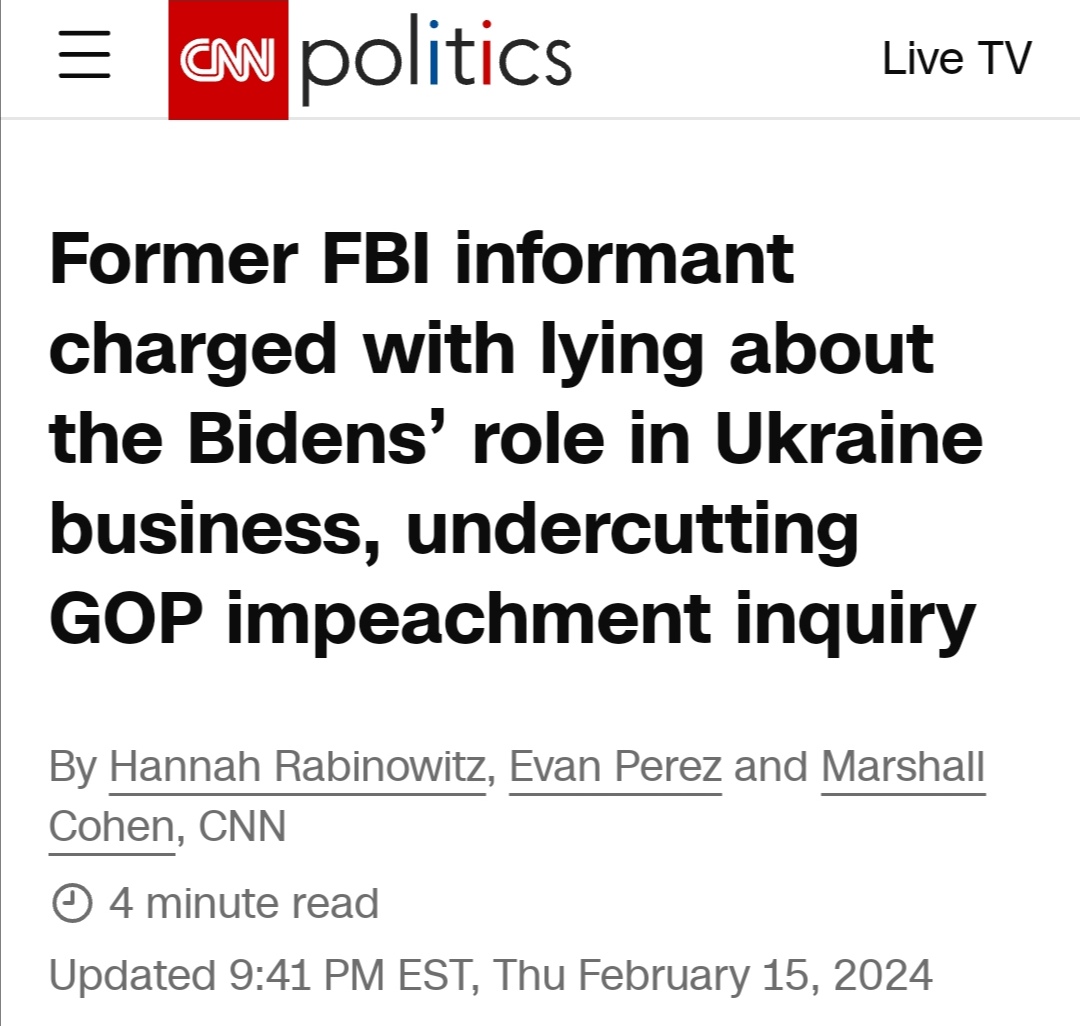Click headline line mentioning Bidens' role in Ukraine
The height and width of the screenshot is (1026, 1080).
[516, 438]
